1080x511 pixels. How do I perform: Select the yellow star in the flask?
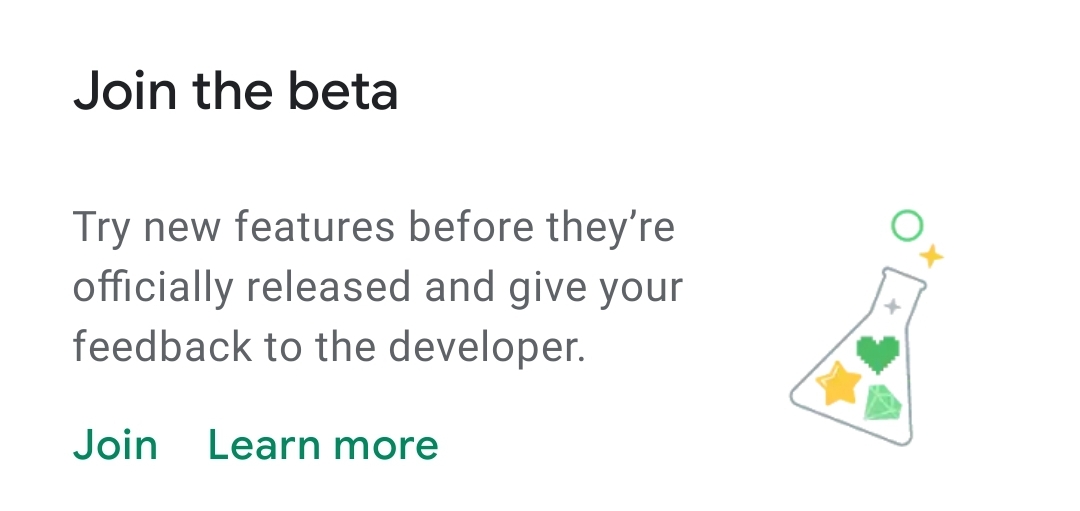838,385
